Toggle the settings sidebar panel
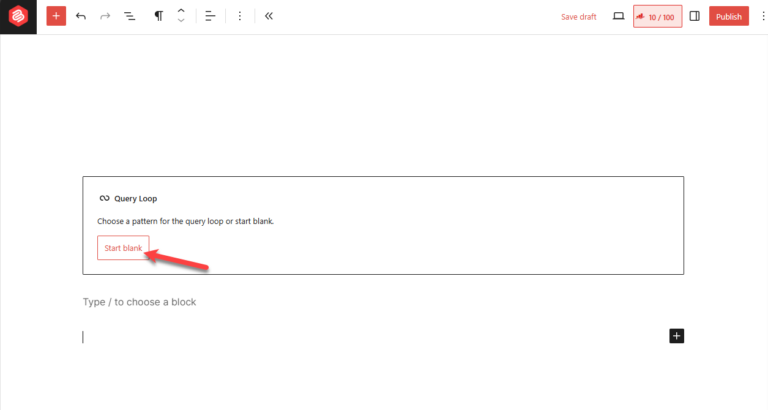Viewport: 768px width, 410px height. tap(695, 17)
